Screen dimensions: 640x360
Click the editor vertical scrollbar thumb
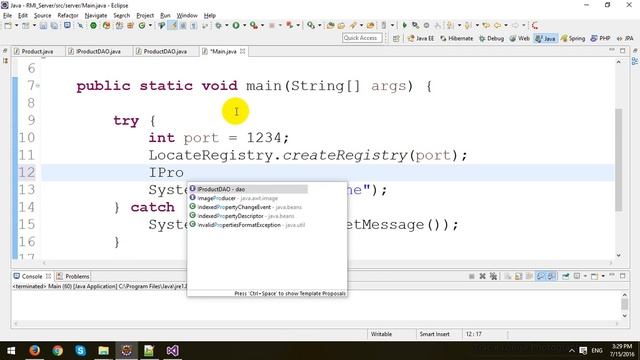coord(618,159)
